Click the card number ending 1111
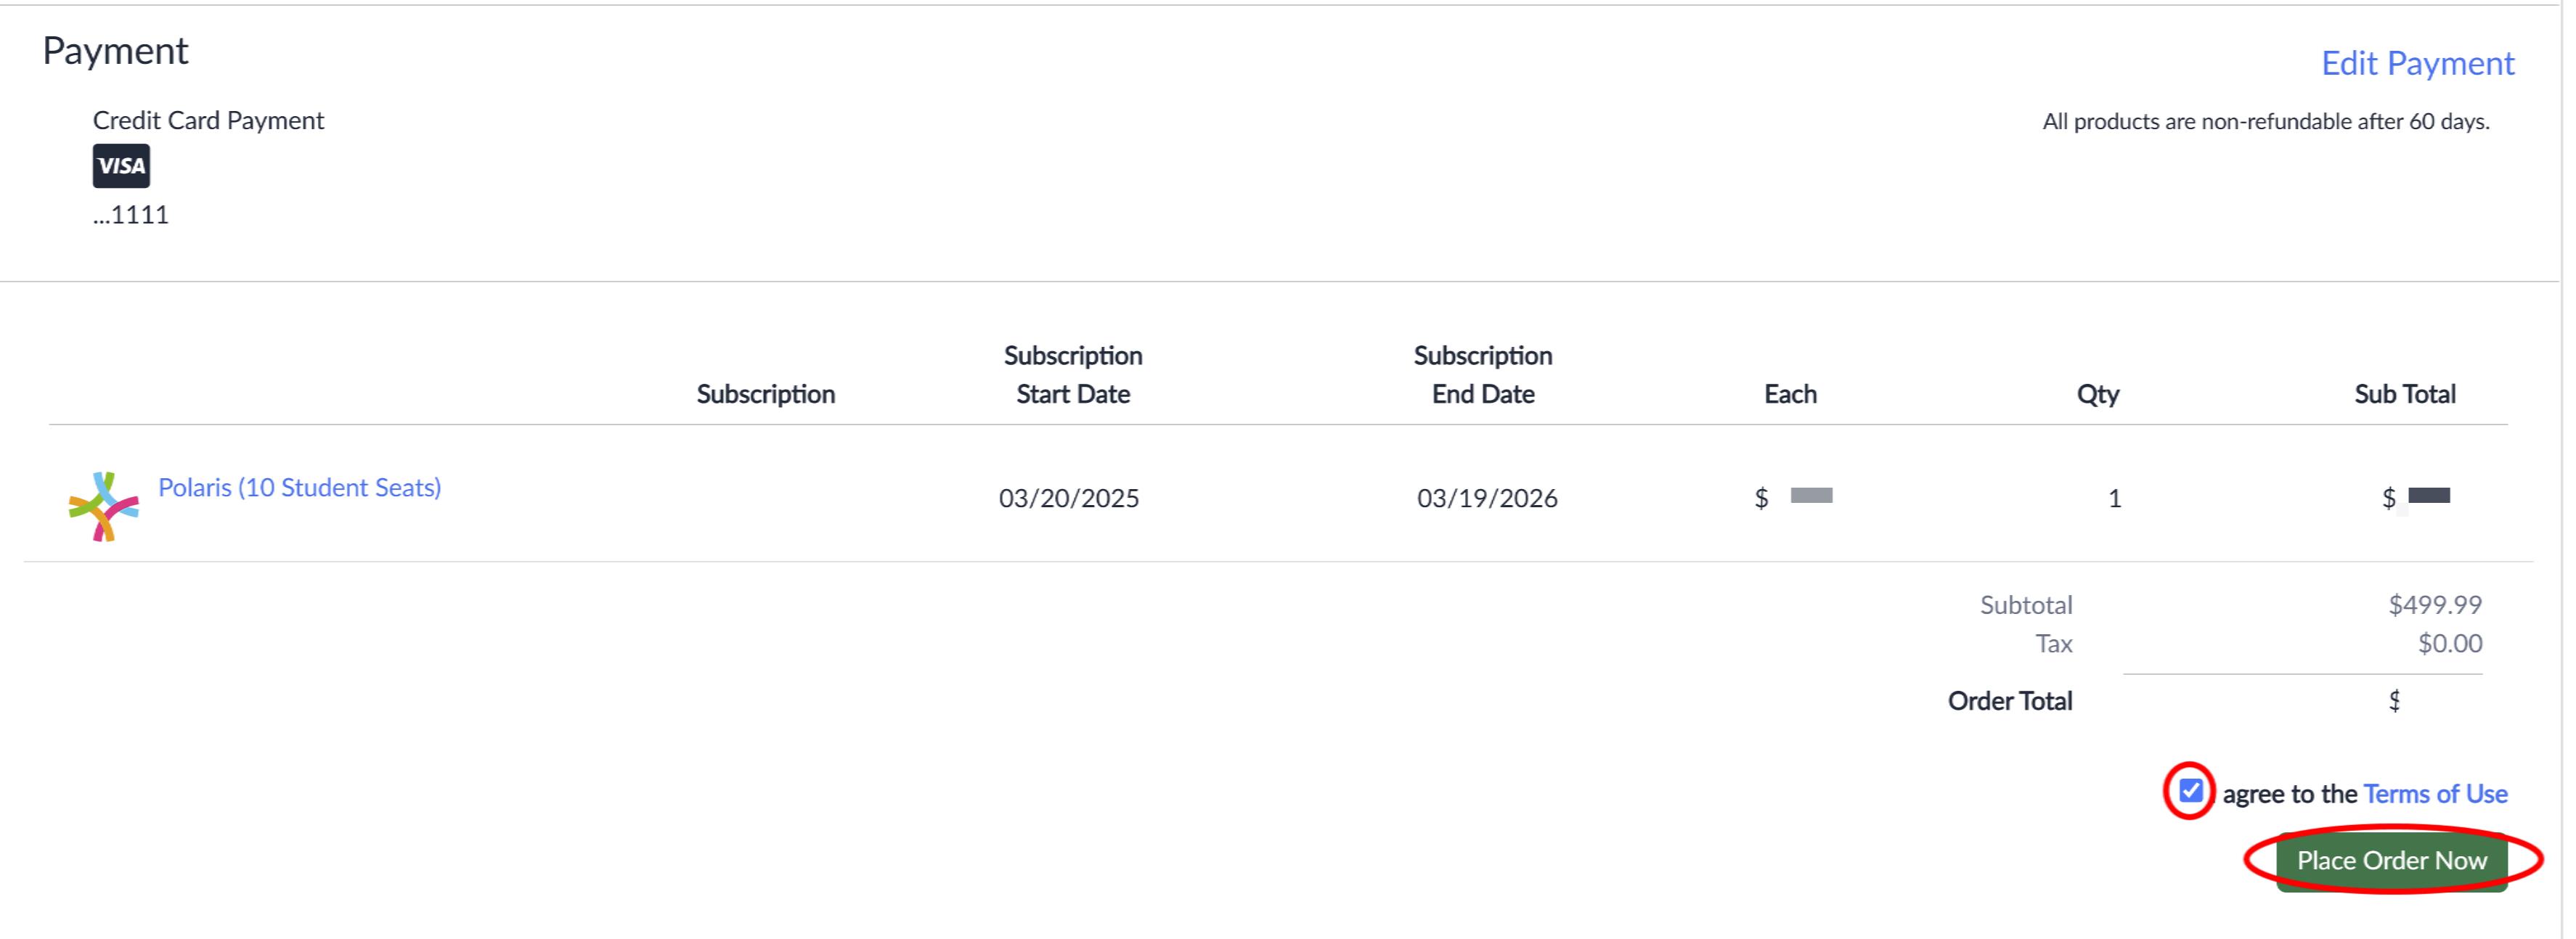The image size is (2576, 939). click(x=131, y=215)
